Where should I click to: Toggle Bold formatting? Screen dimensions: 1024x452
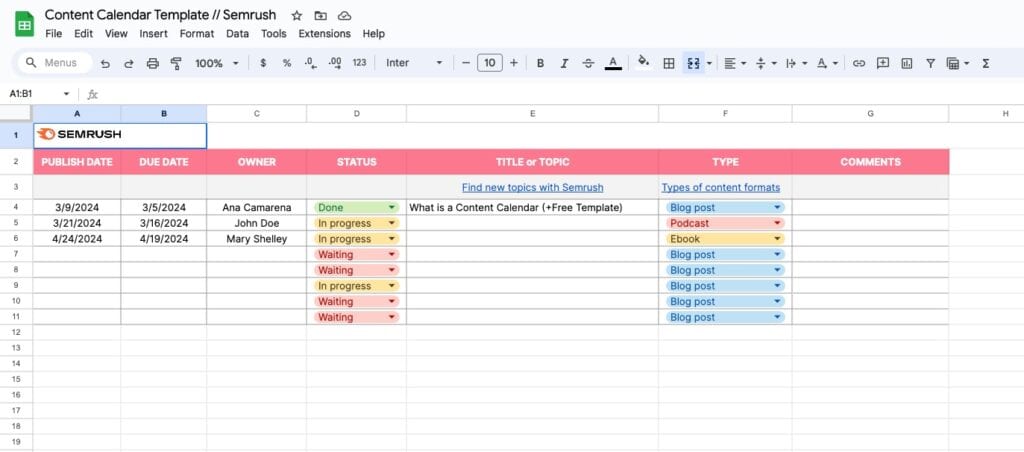coord(540,63)
